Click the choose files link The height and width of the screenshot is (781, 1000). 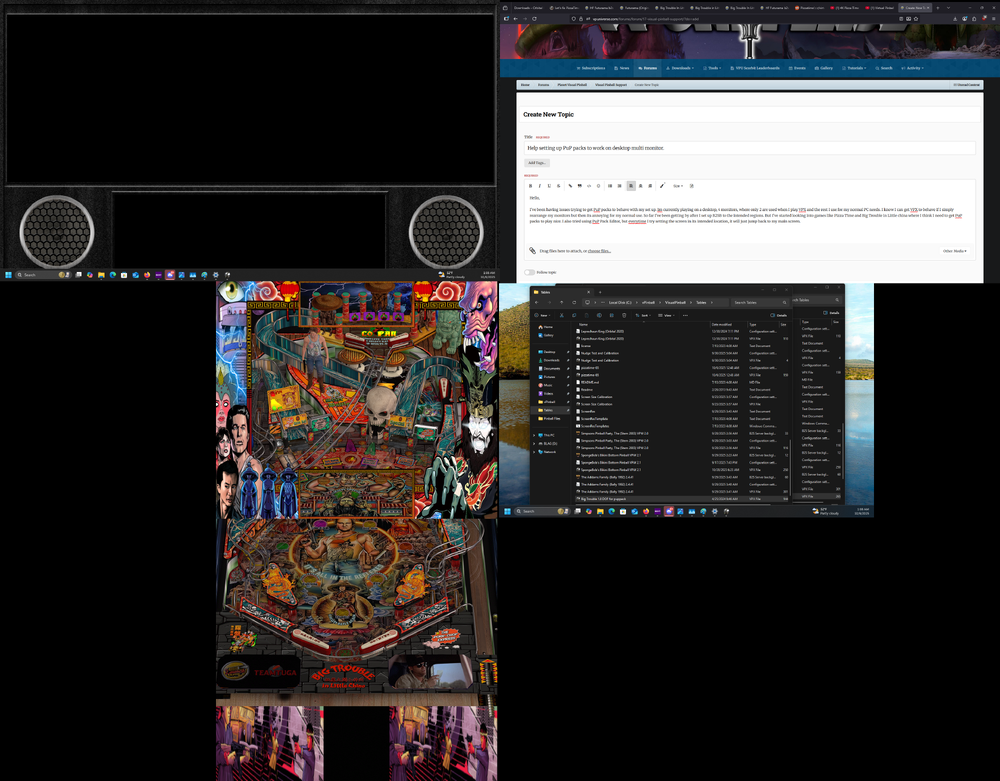(x=599, y=251)
